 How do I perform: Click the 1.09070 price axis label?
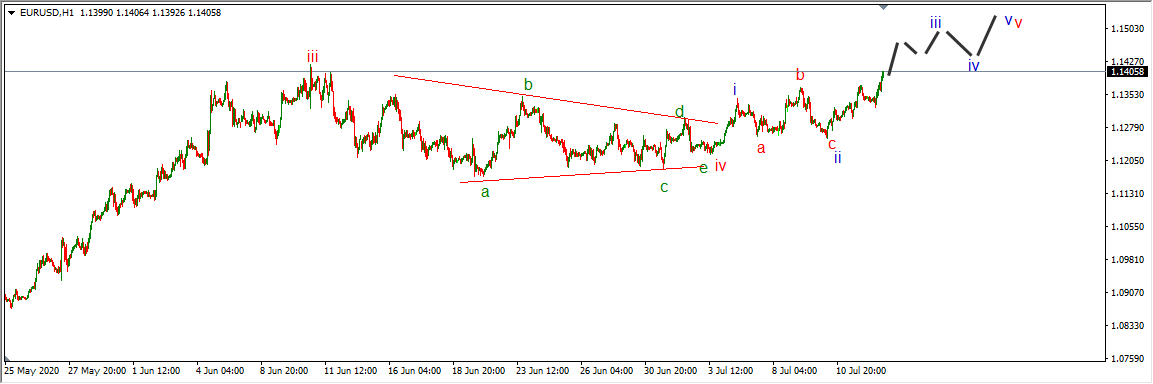point(1127,293)
